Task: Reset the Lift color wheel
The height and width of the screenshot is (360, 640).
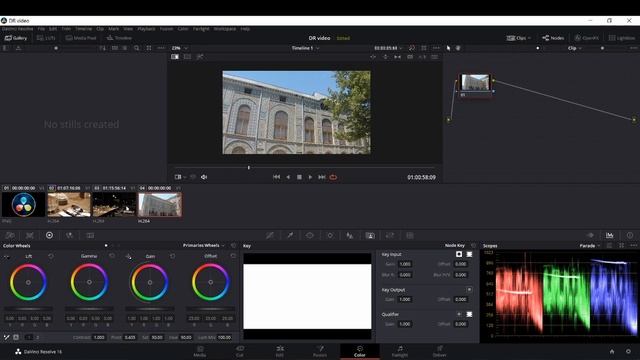Action: (x=51, y=256)
